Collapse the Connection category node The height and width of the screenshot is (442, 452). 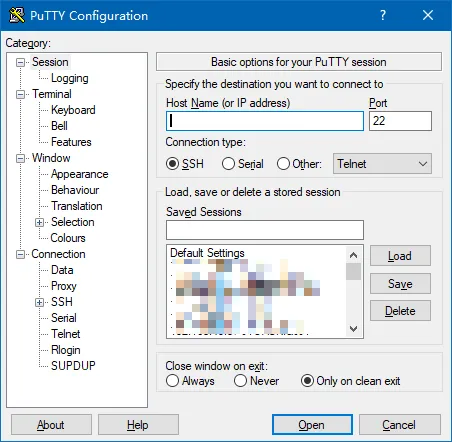click(x=20, y=255)
